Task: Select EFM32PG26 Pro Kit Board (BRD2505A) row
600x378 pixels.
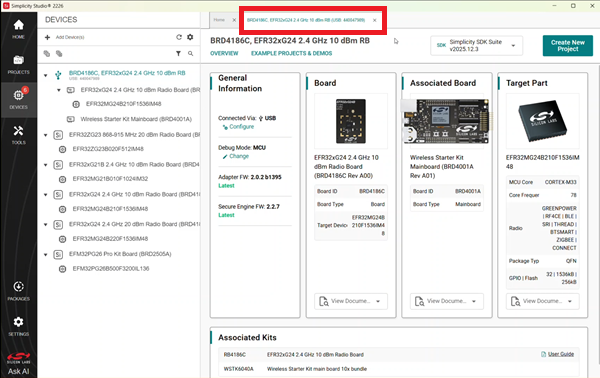Action: (x=120, y=254)
